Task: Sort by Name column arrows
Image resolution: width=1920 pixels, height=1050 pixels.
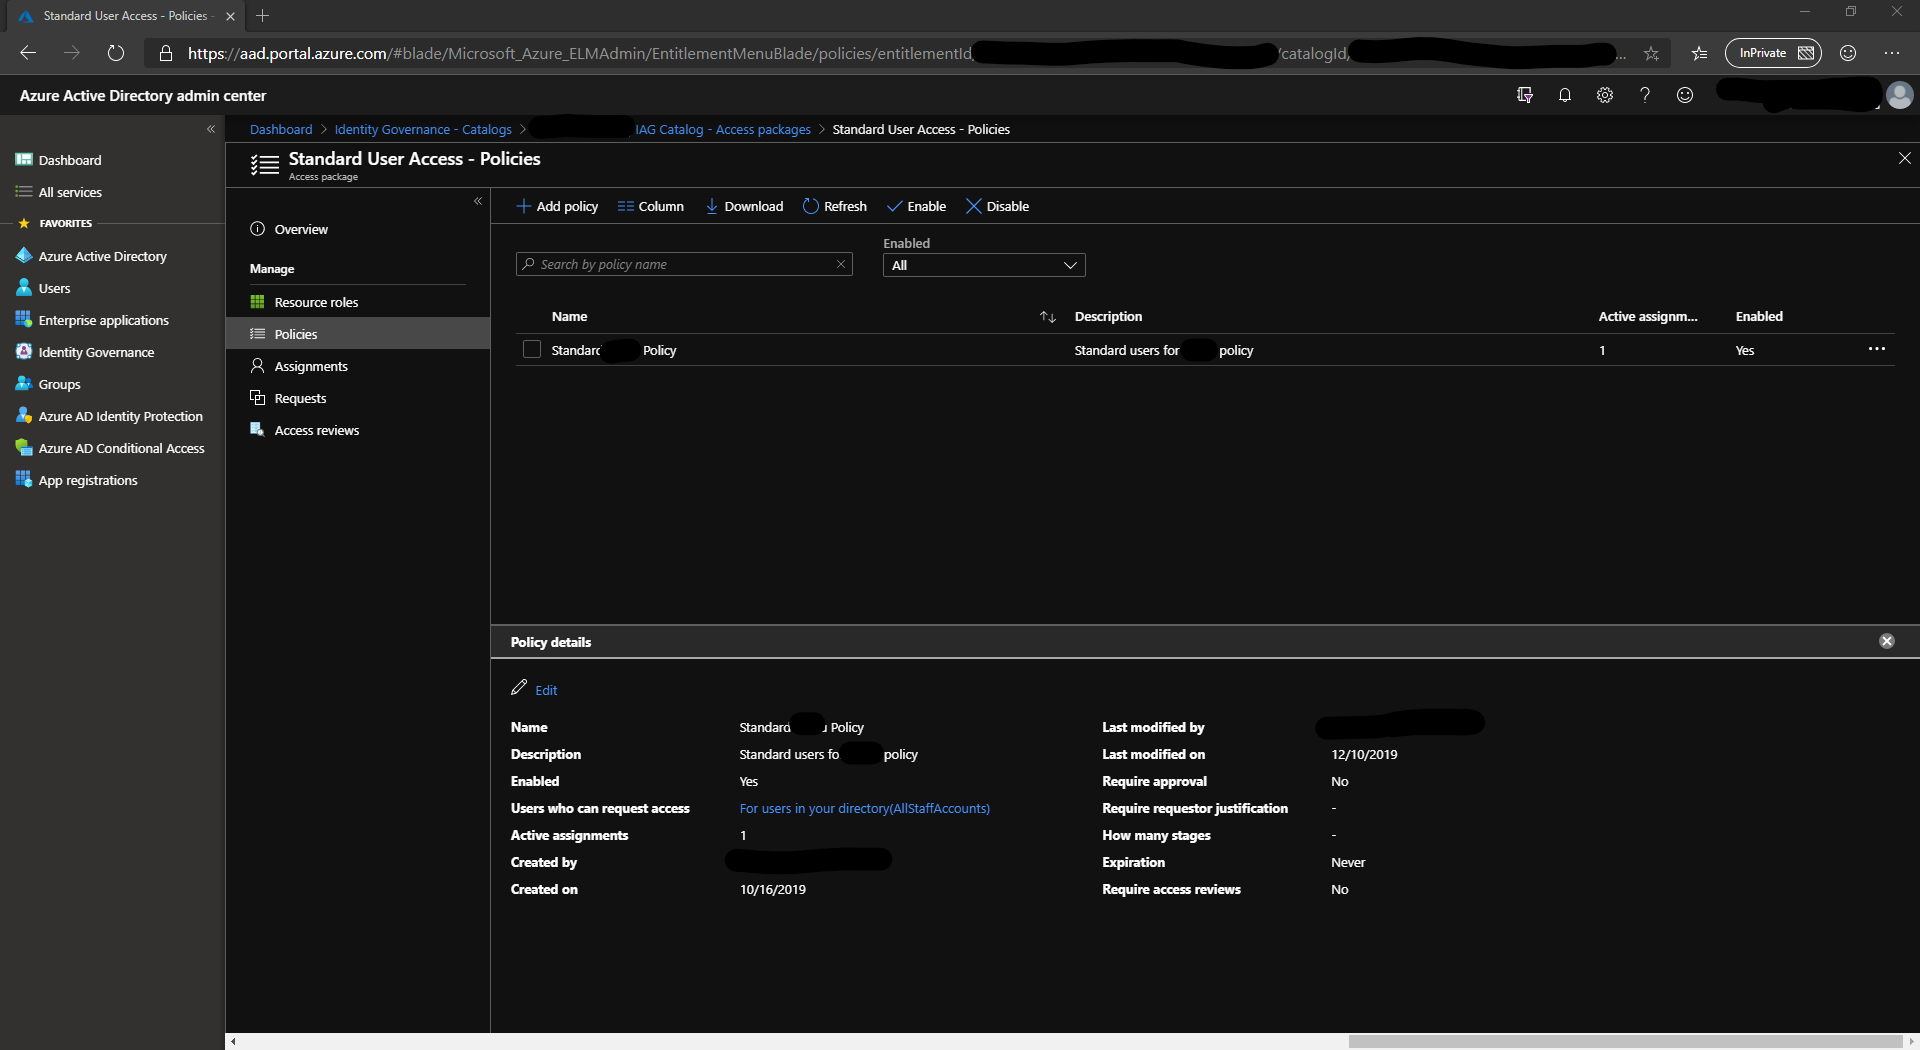Action: coord(1048,316)
